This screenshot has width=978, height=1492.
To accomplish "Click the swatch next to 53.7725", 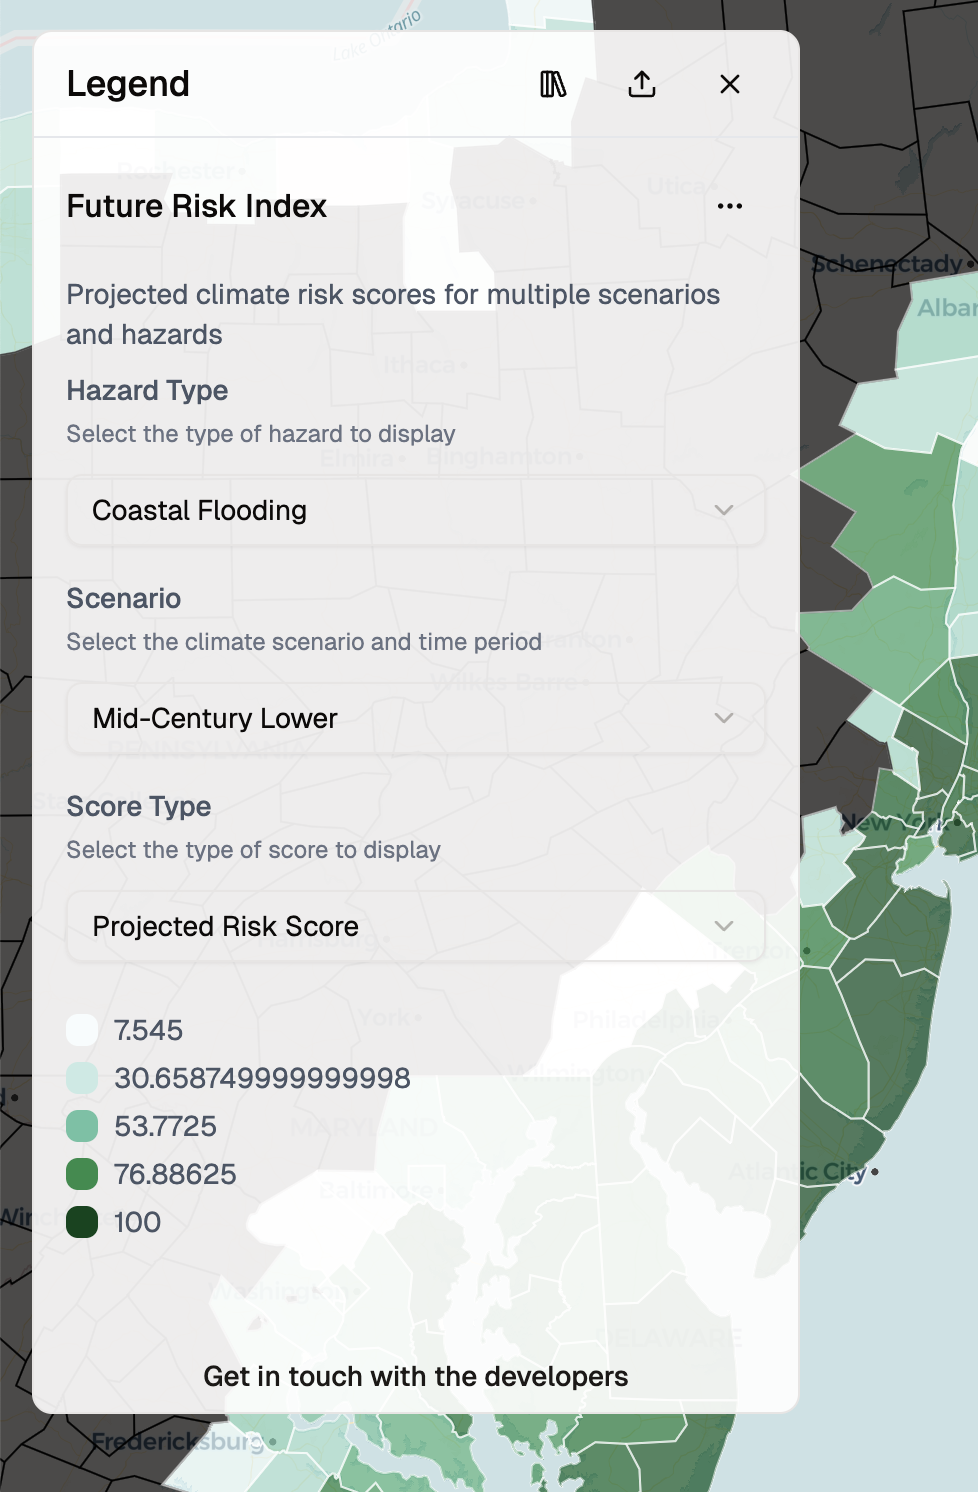I will pyautogui.click(x=82, y=1126).
